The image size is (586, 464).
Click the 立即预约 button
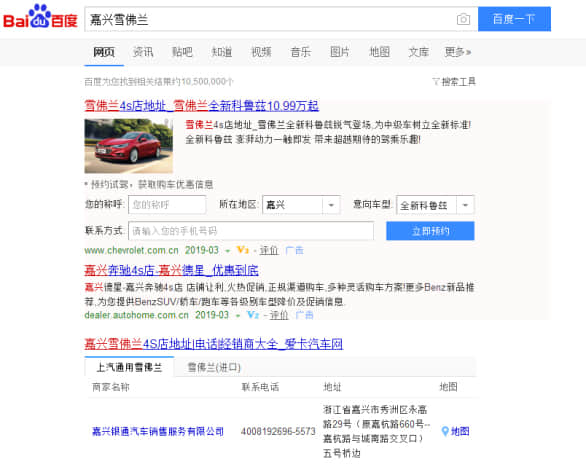pos(430,231)
